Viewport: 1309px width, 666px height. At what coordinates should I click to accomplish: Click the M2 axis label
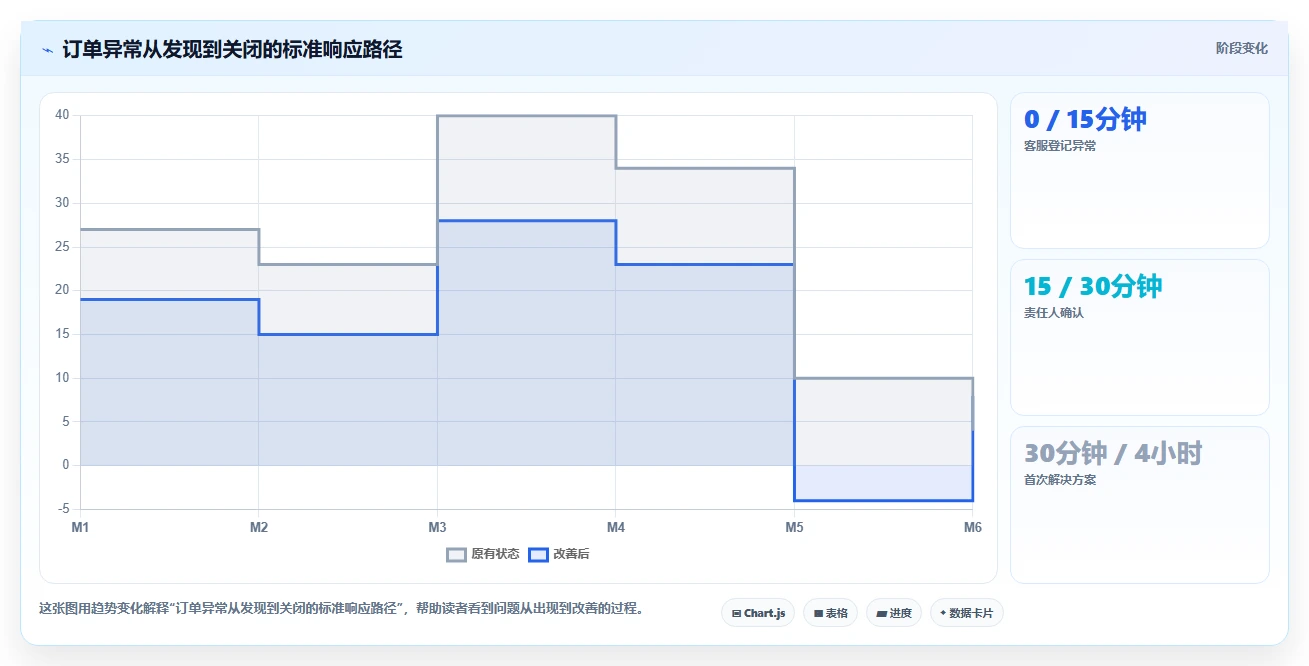point(258,527)
